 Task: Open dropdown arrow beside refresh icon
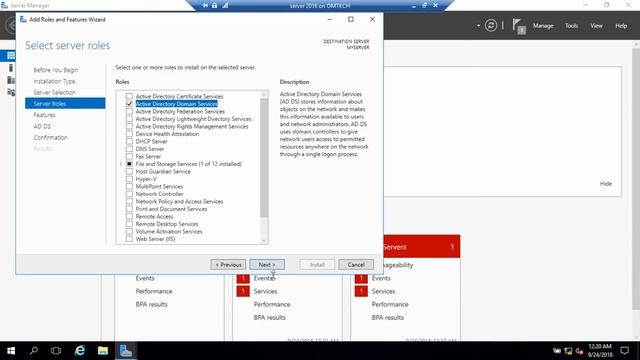[478, 26]
